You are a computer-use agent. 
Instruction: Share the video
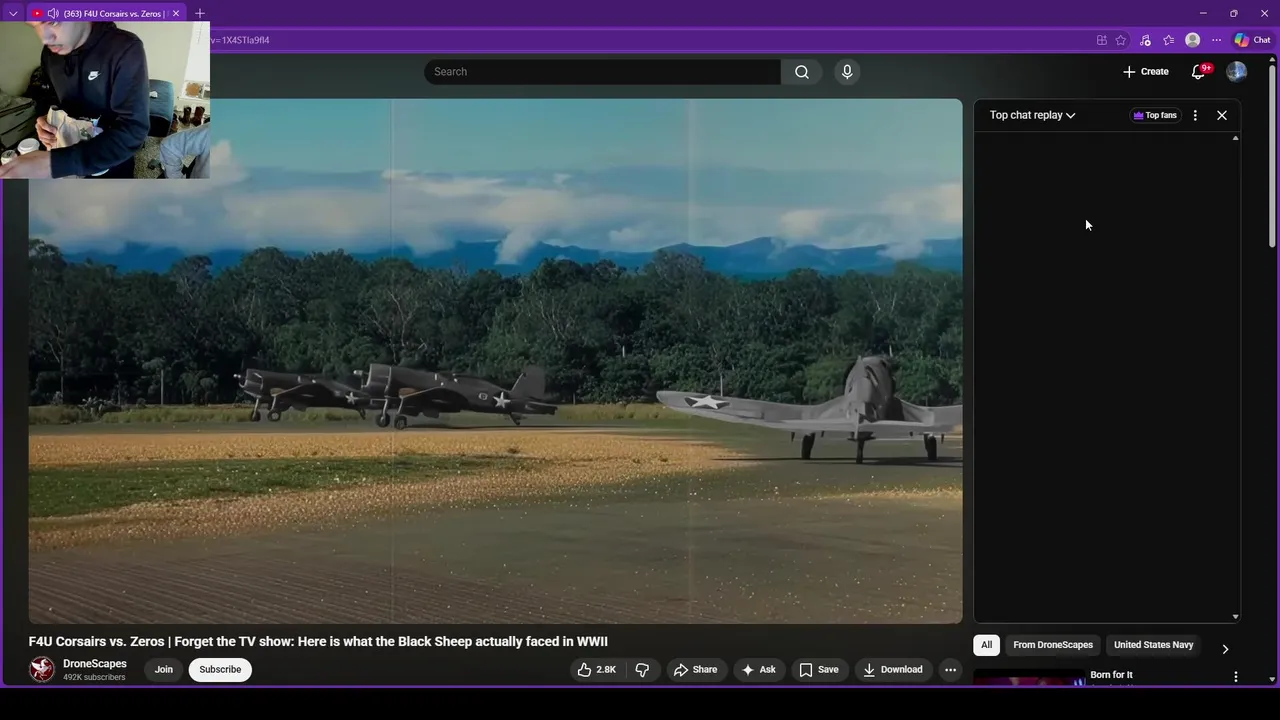[695, 670]
